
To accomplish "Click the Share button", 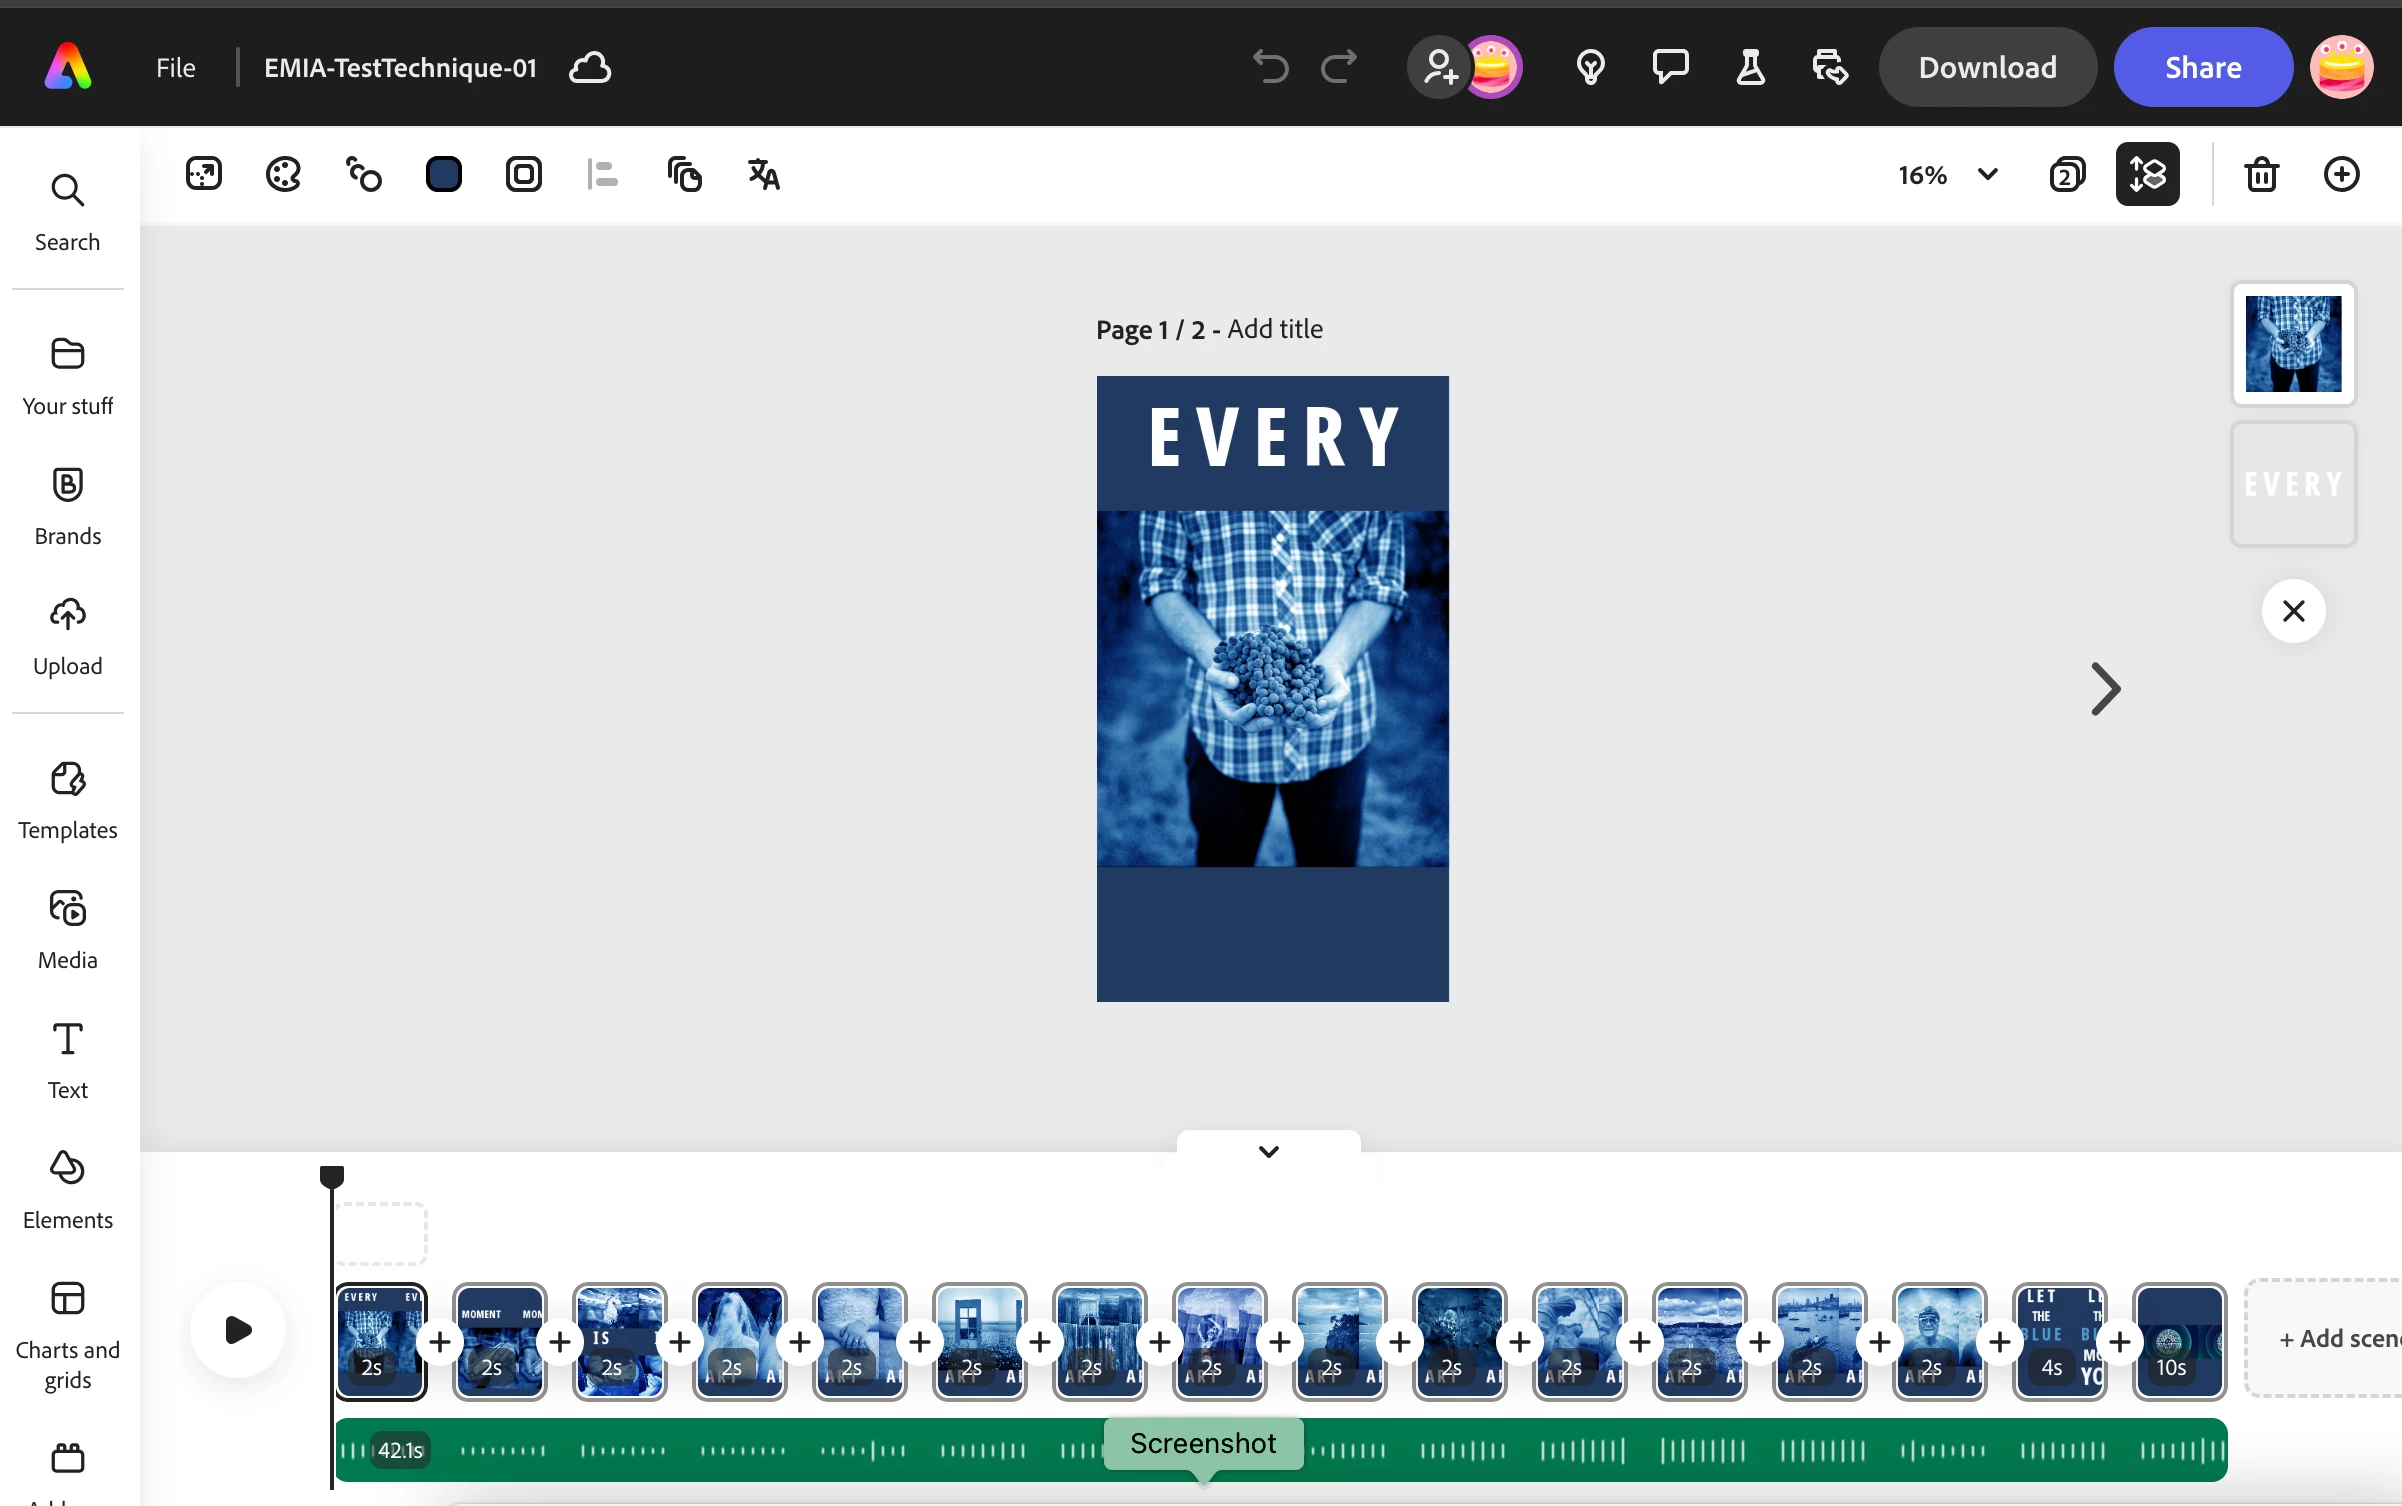I will click(x=2202, y=67).
